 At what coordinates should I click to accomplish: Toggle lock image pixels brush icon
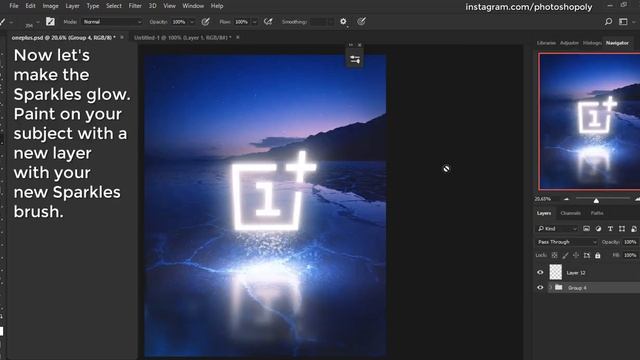coord(565,256)
